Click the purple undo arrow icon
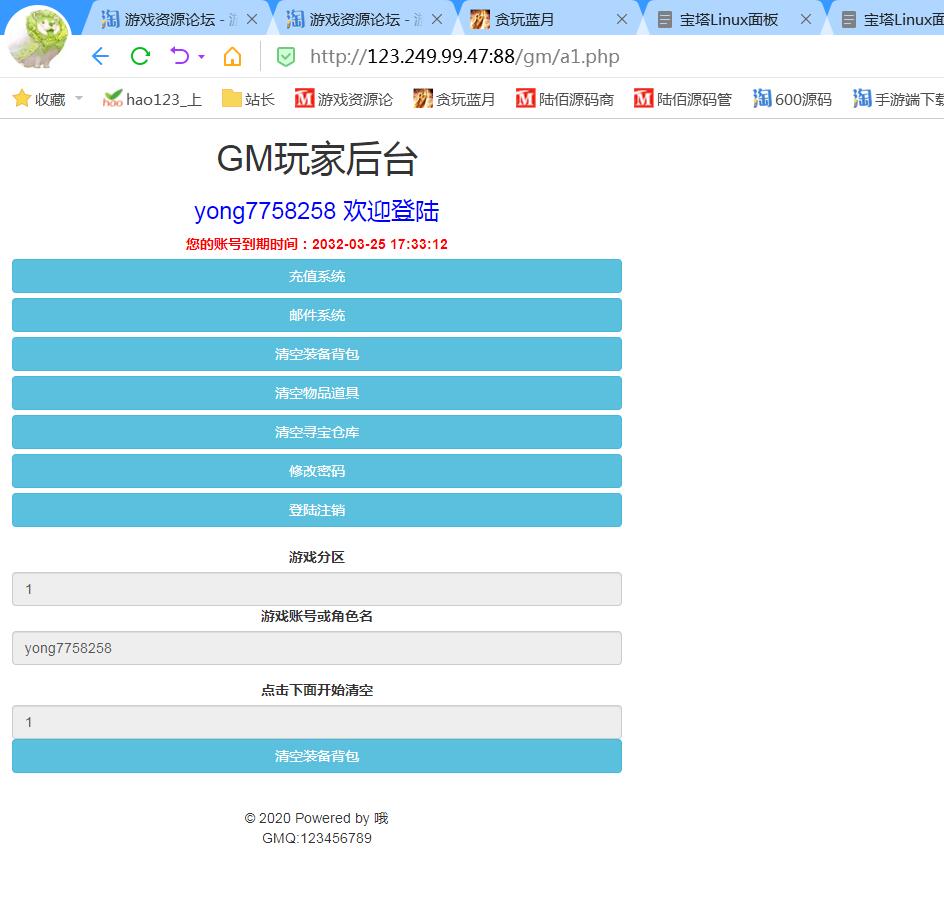 [179, 56]
